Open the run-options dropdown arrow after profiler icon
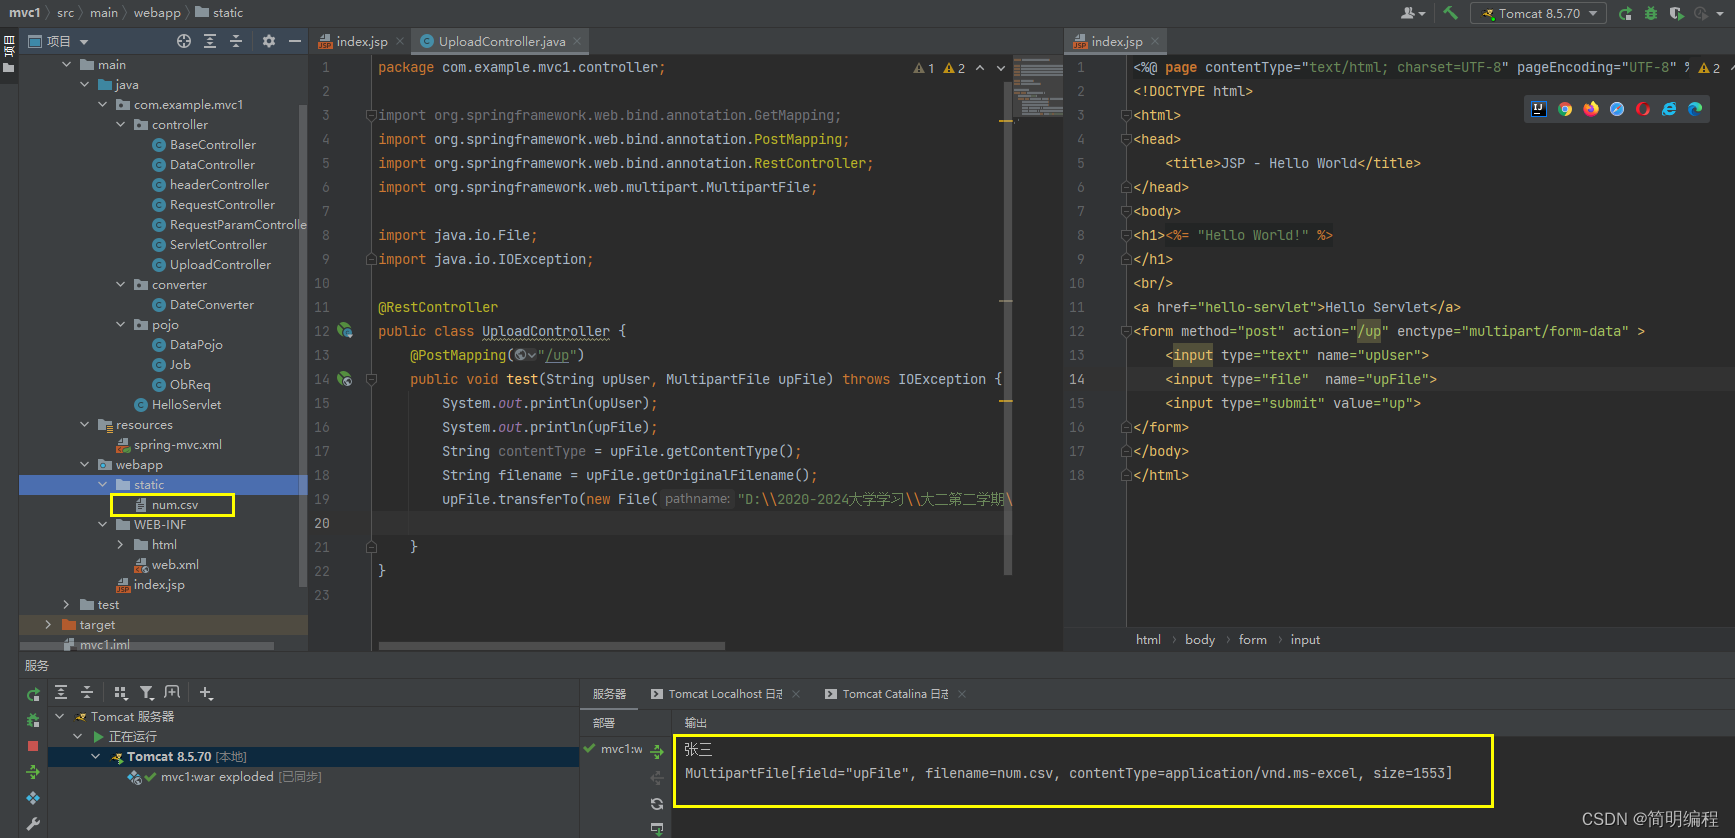 pos(1718,14)
